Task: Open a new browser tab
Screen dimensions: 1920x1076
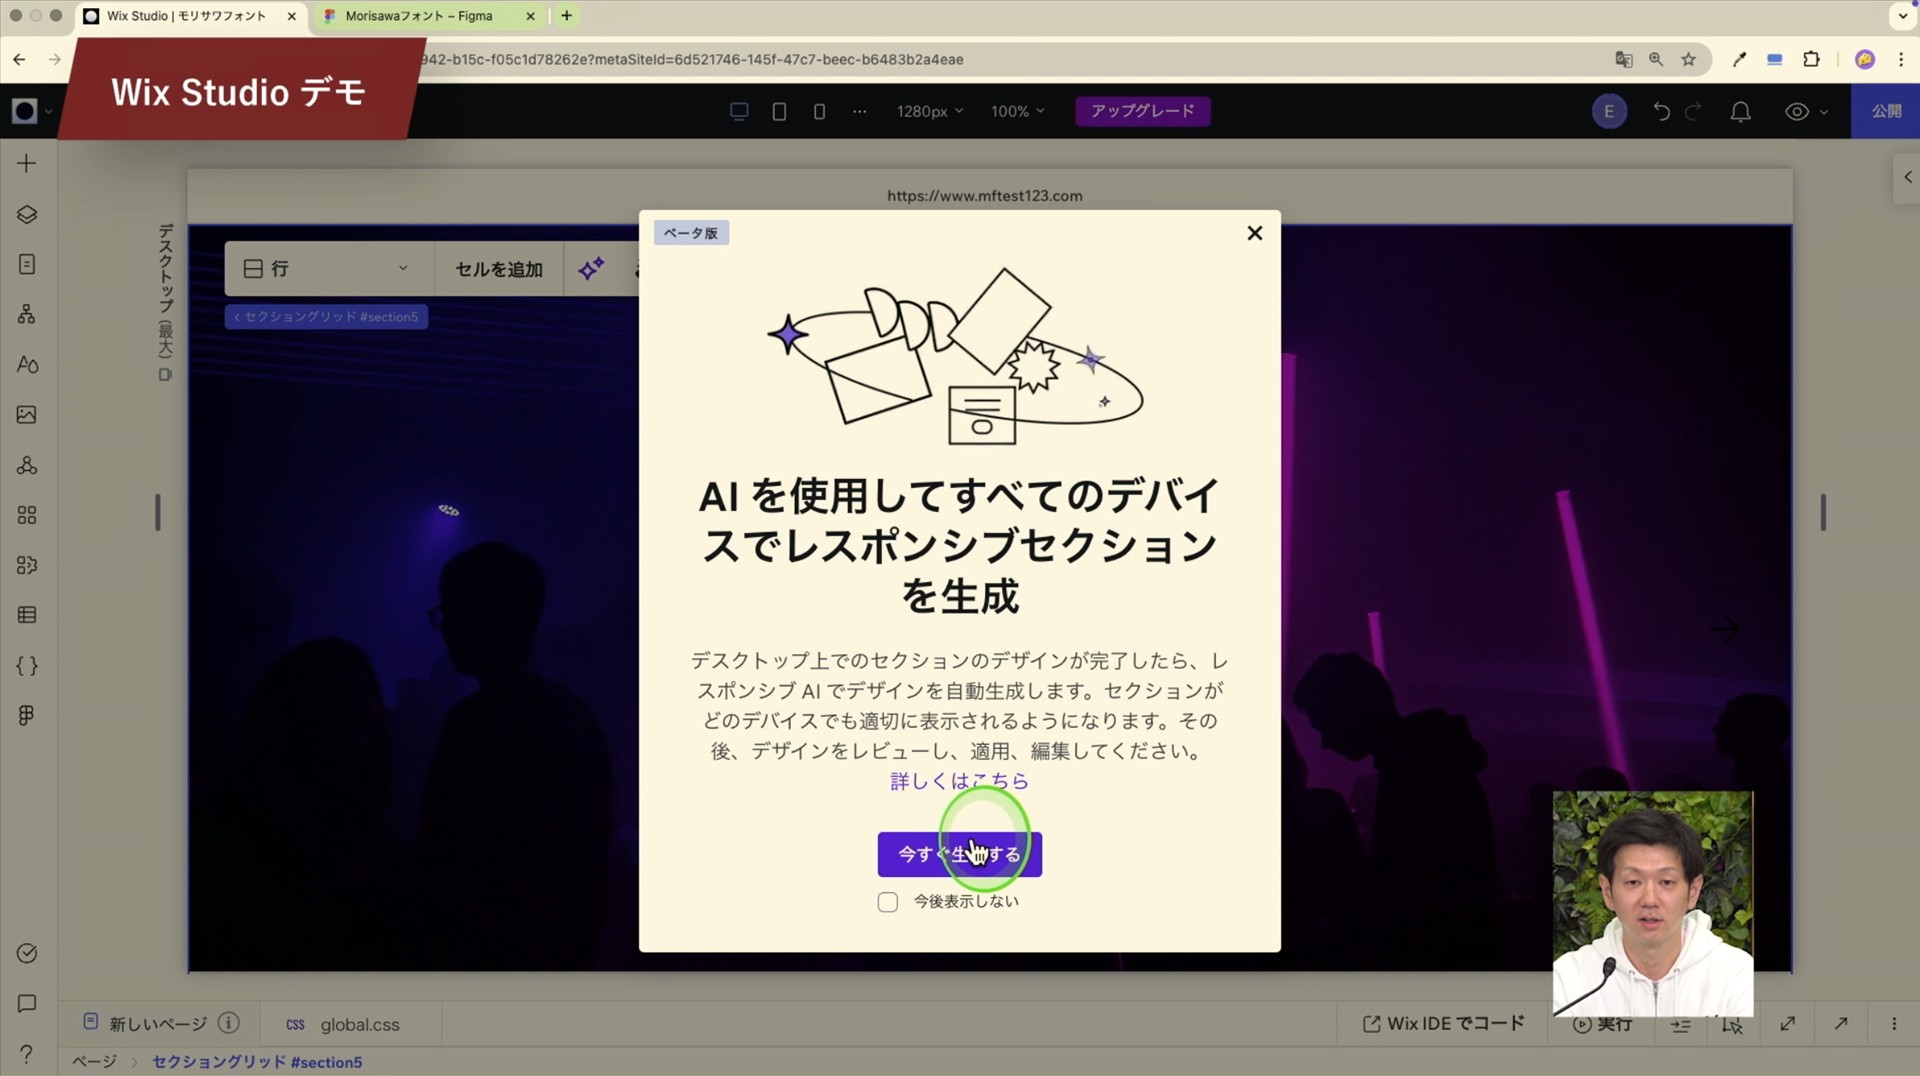Action: click(566, 16)
